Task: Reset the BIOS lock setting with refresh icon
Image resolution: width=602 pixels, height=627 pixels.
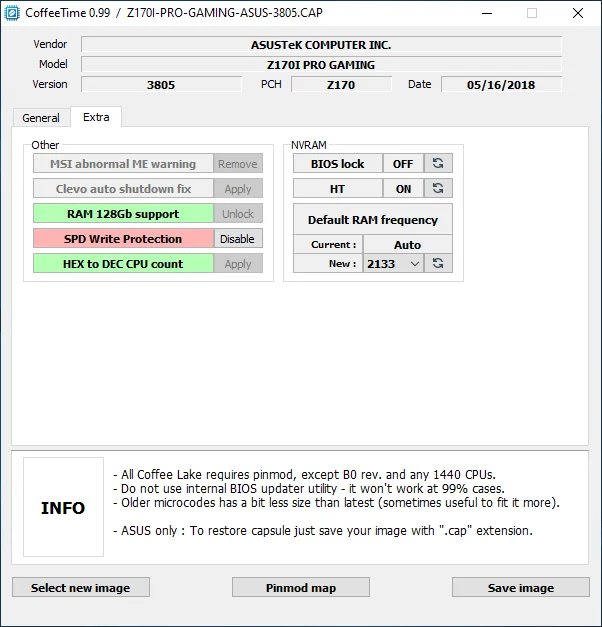Action: (438, 163)
